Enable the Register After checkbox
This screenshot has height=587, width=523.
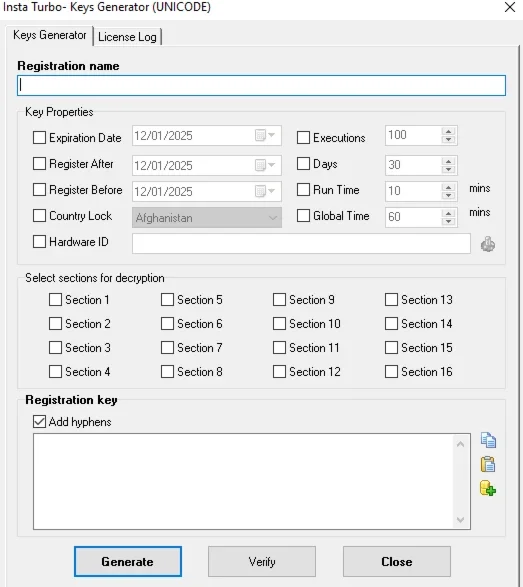[x=39, y=164]
